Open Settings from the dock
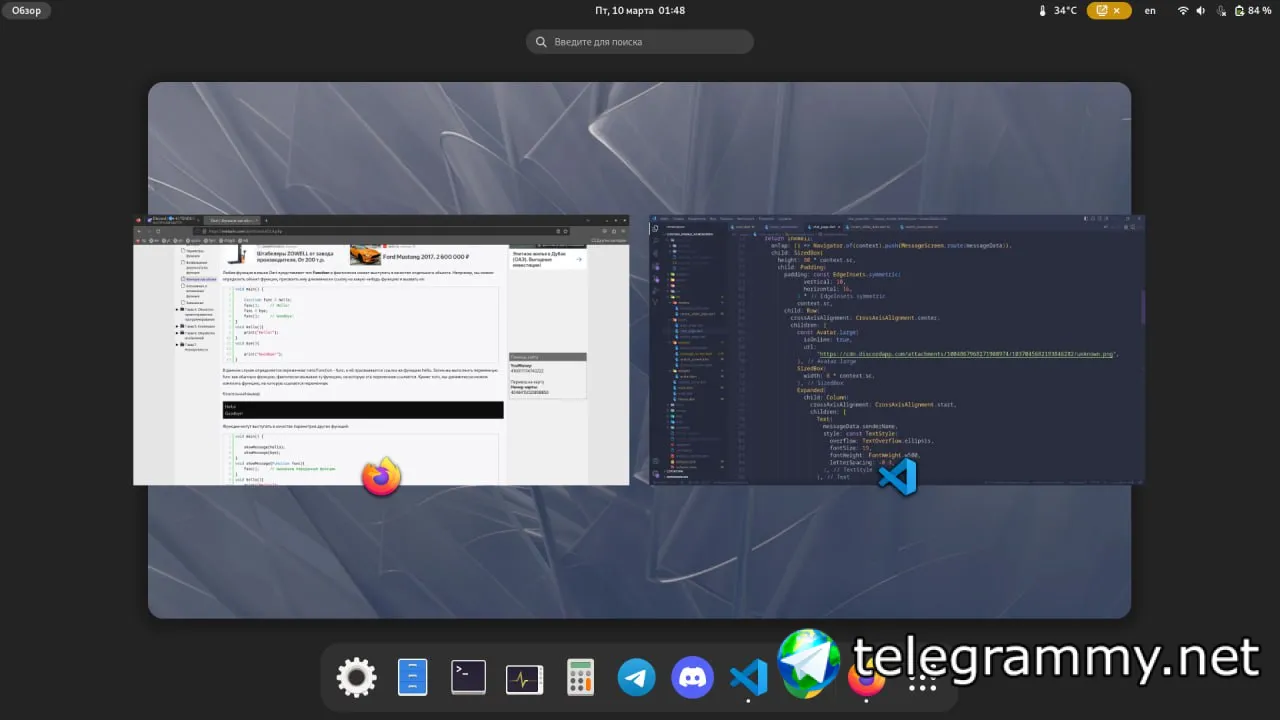 pyautogui.click(x=357, y=678)
